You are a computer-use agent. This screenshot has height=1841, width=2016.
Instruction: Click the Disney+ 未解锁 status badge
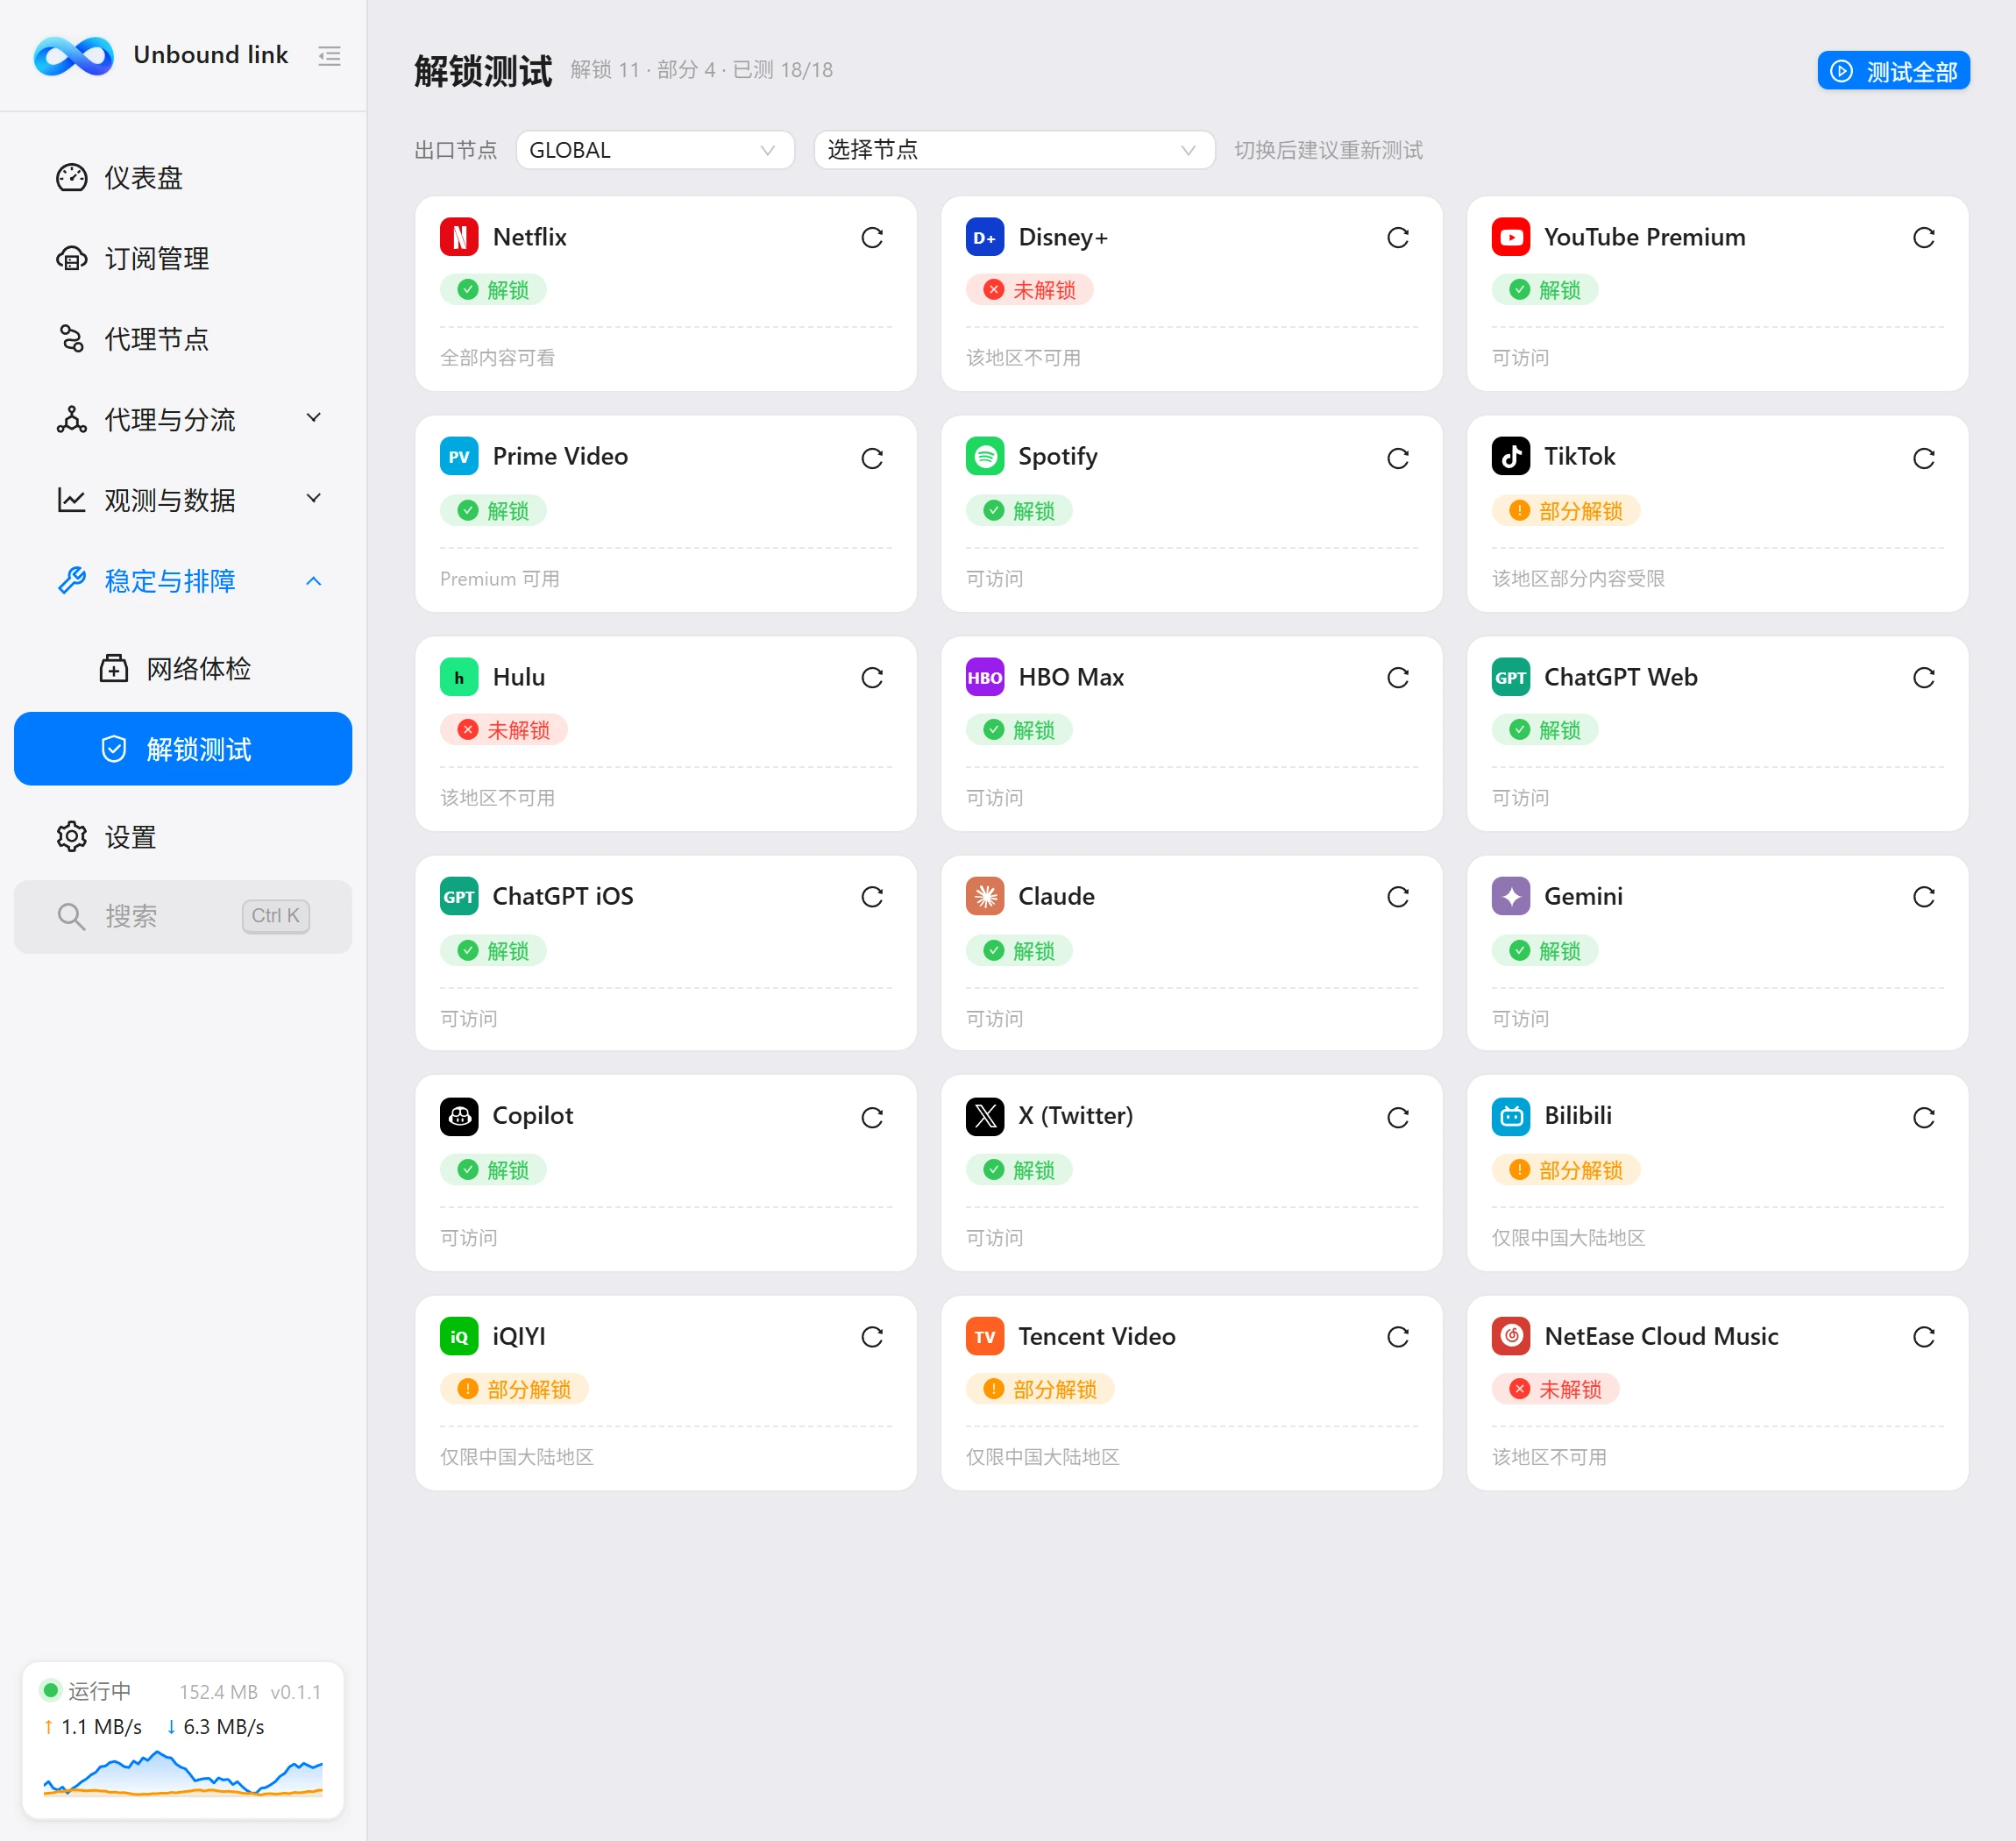point(1029,290)
